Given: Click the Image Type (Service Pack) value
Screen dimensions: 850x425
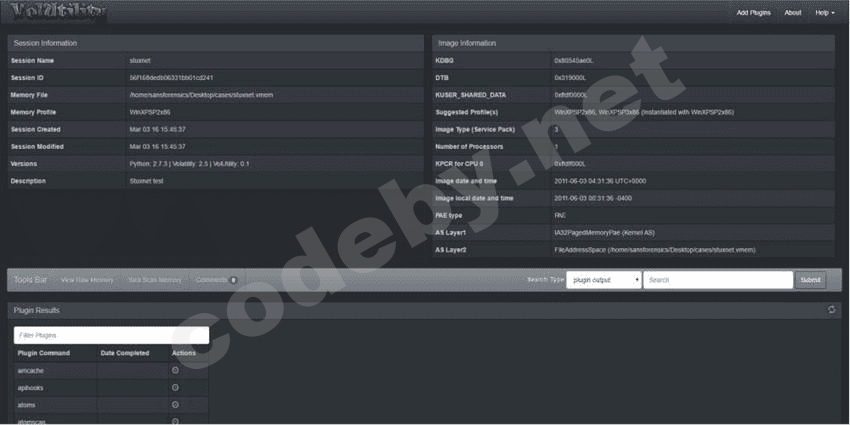Looking at the screenshot, I should [x=556, y=130].
